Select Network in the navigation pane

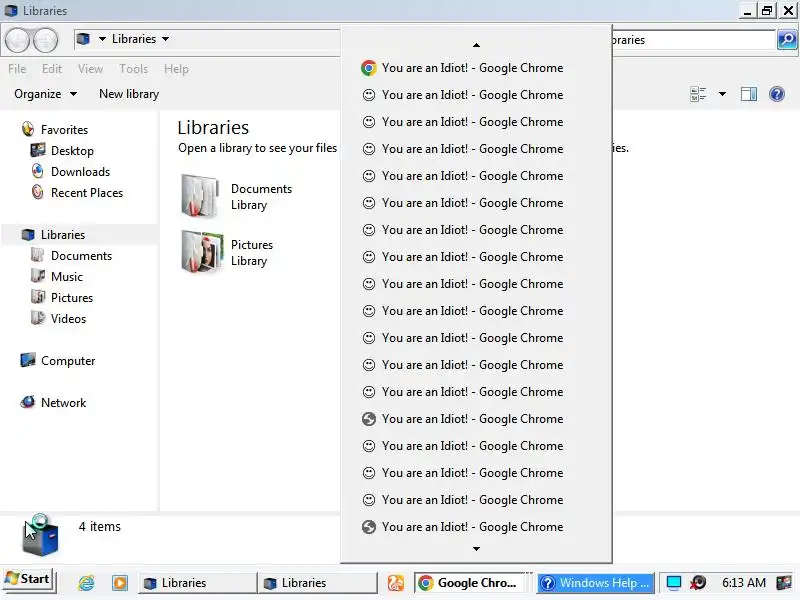(53, 403)
